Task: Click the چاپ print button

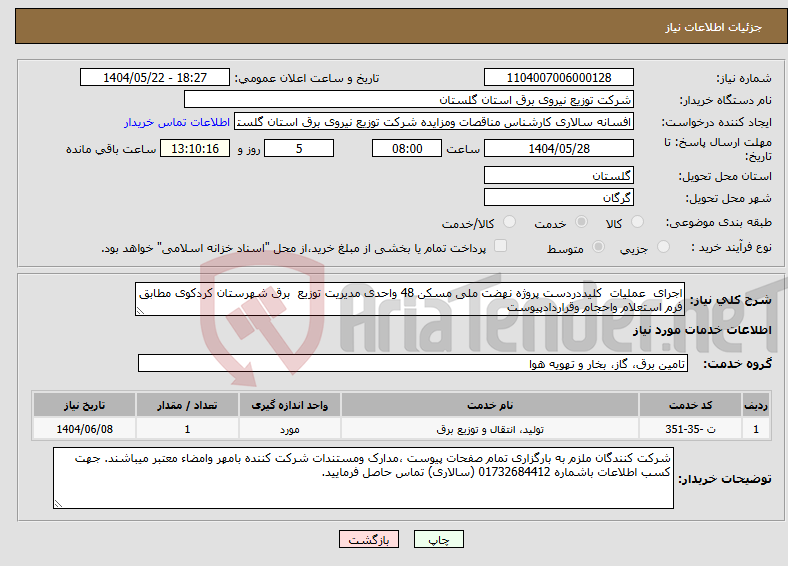Action: point(439,539)
